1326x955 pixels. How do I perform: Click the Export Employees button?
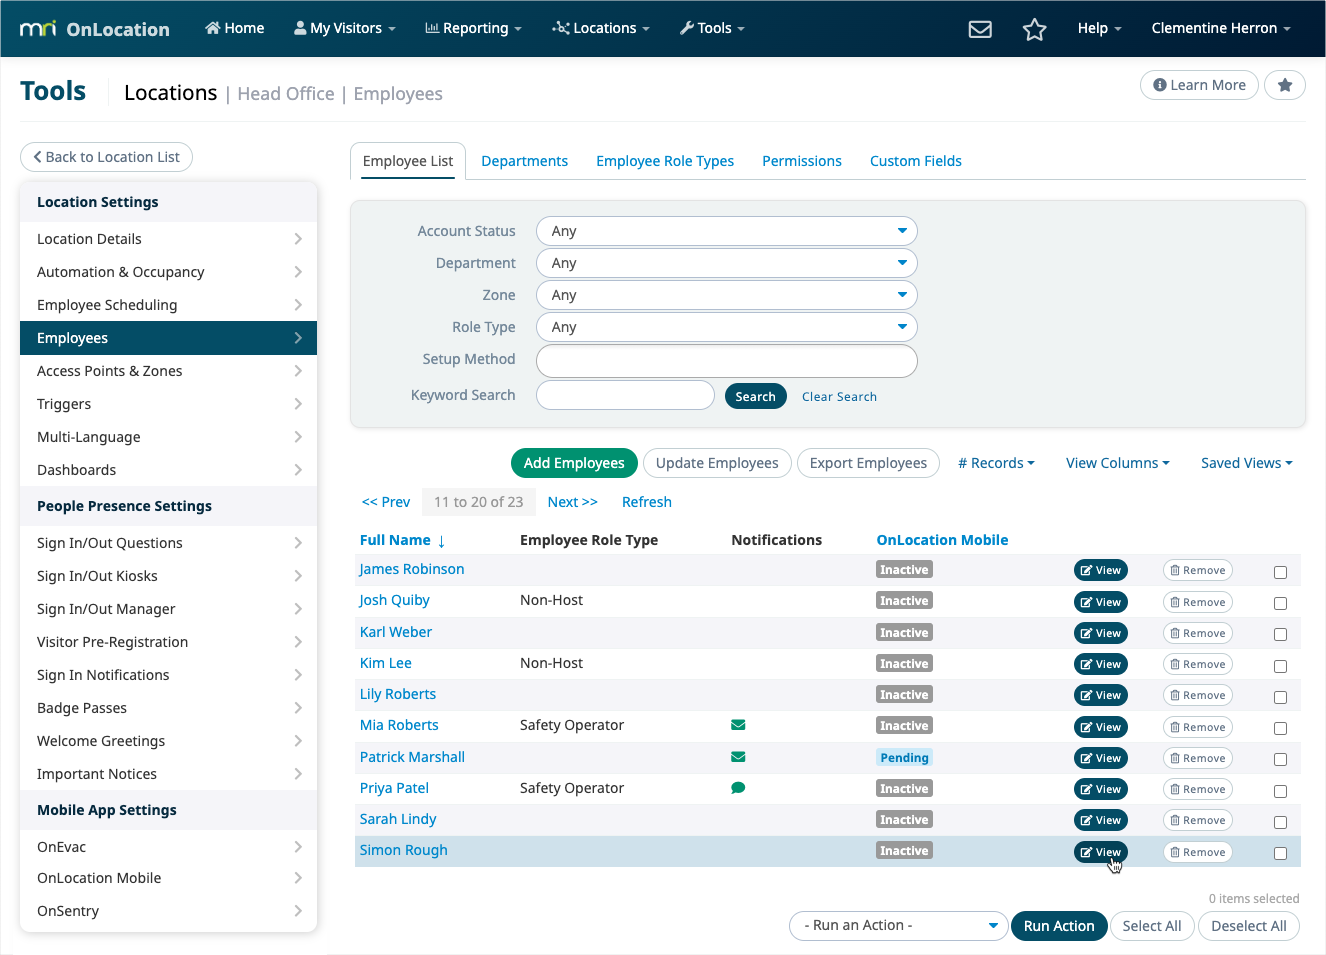coord(868,463)
